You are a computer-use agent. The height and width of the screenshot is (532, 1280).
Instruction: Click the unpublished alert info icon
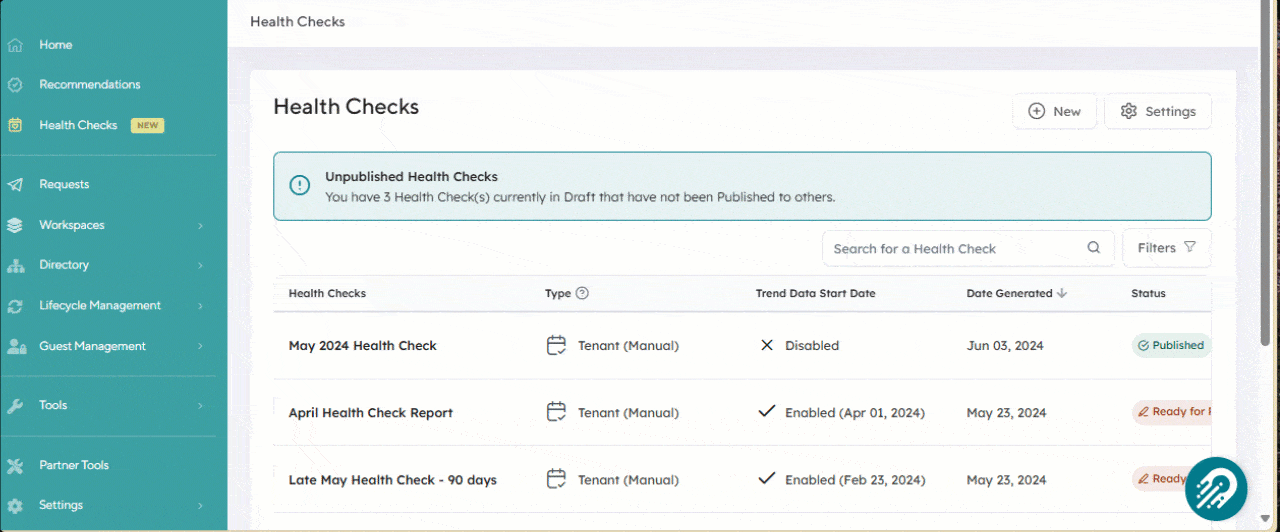click(x=299, y=185)
